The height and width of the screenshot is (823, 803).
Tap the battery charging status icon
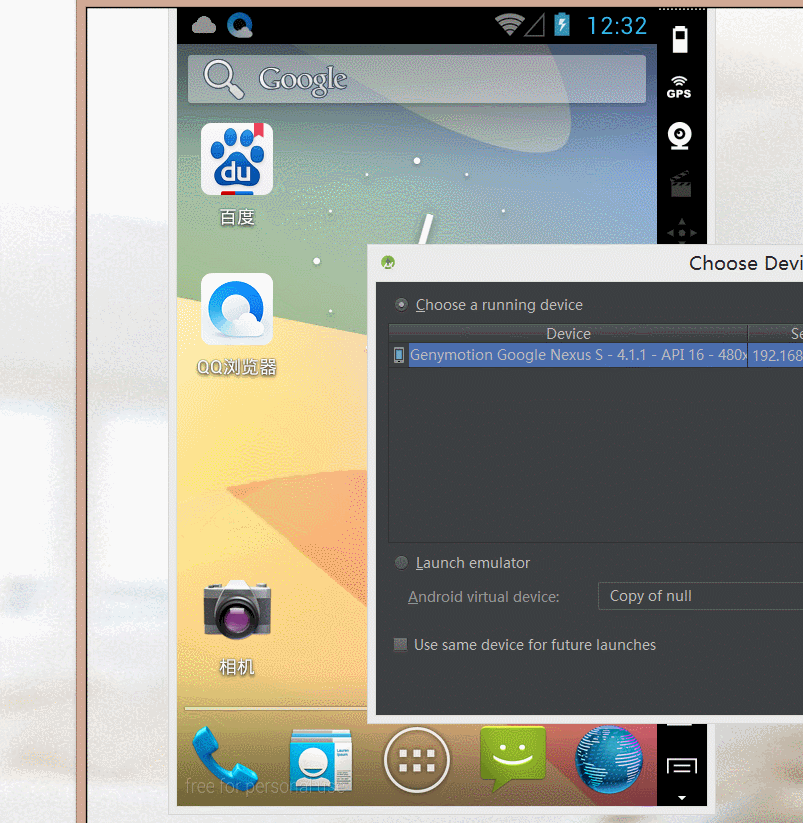point(562,24)
